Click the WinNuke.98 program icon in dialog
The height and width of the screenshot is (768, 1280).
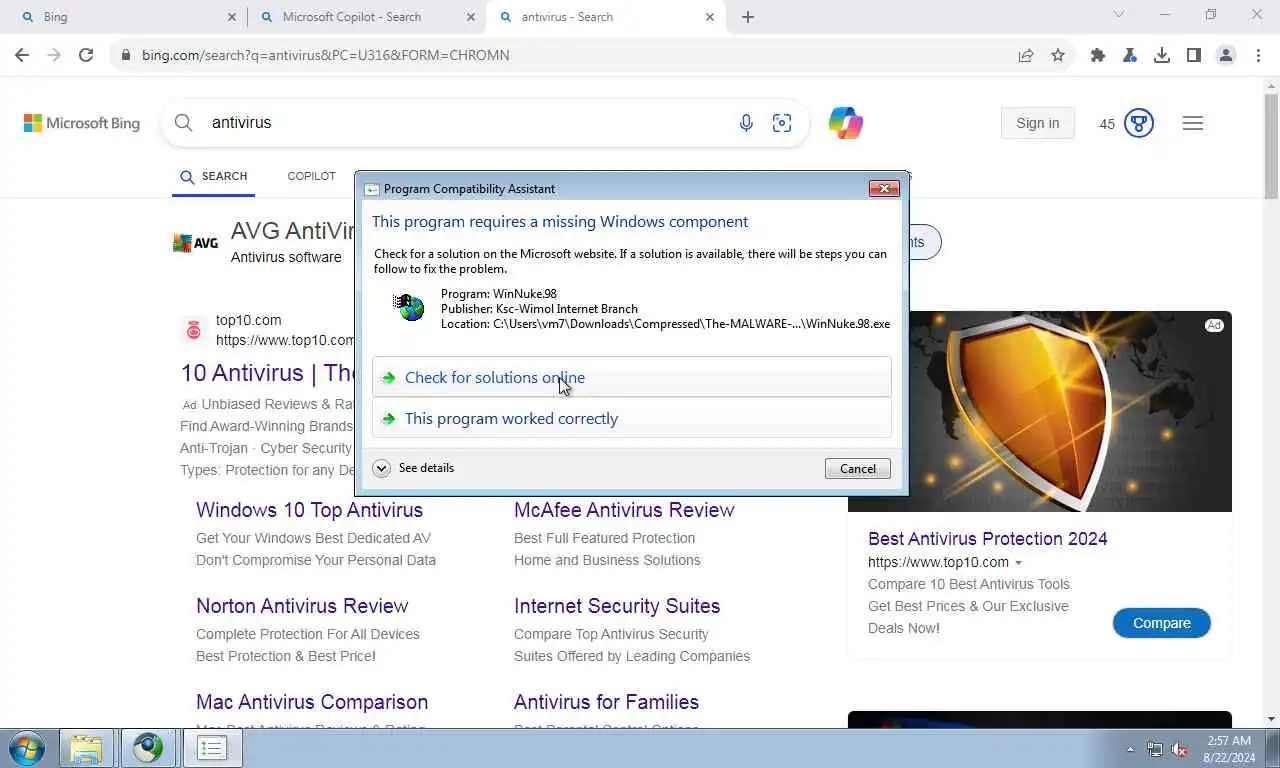(408, 307)
